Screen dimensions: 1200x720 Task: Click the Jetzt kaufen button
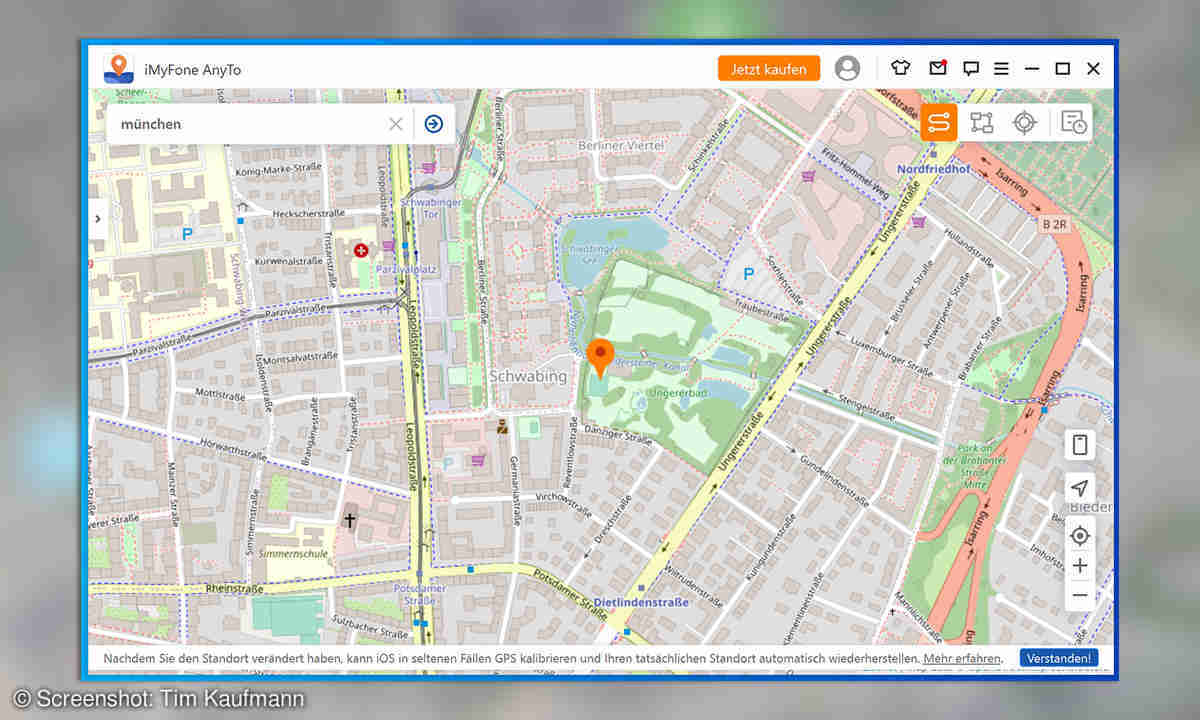point(768,69)
